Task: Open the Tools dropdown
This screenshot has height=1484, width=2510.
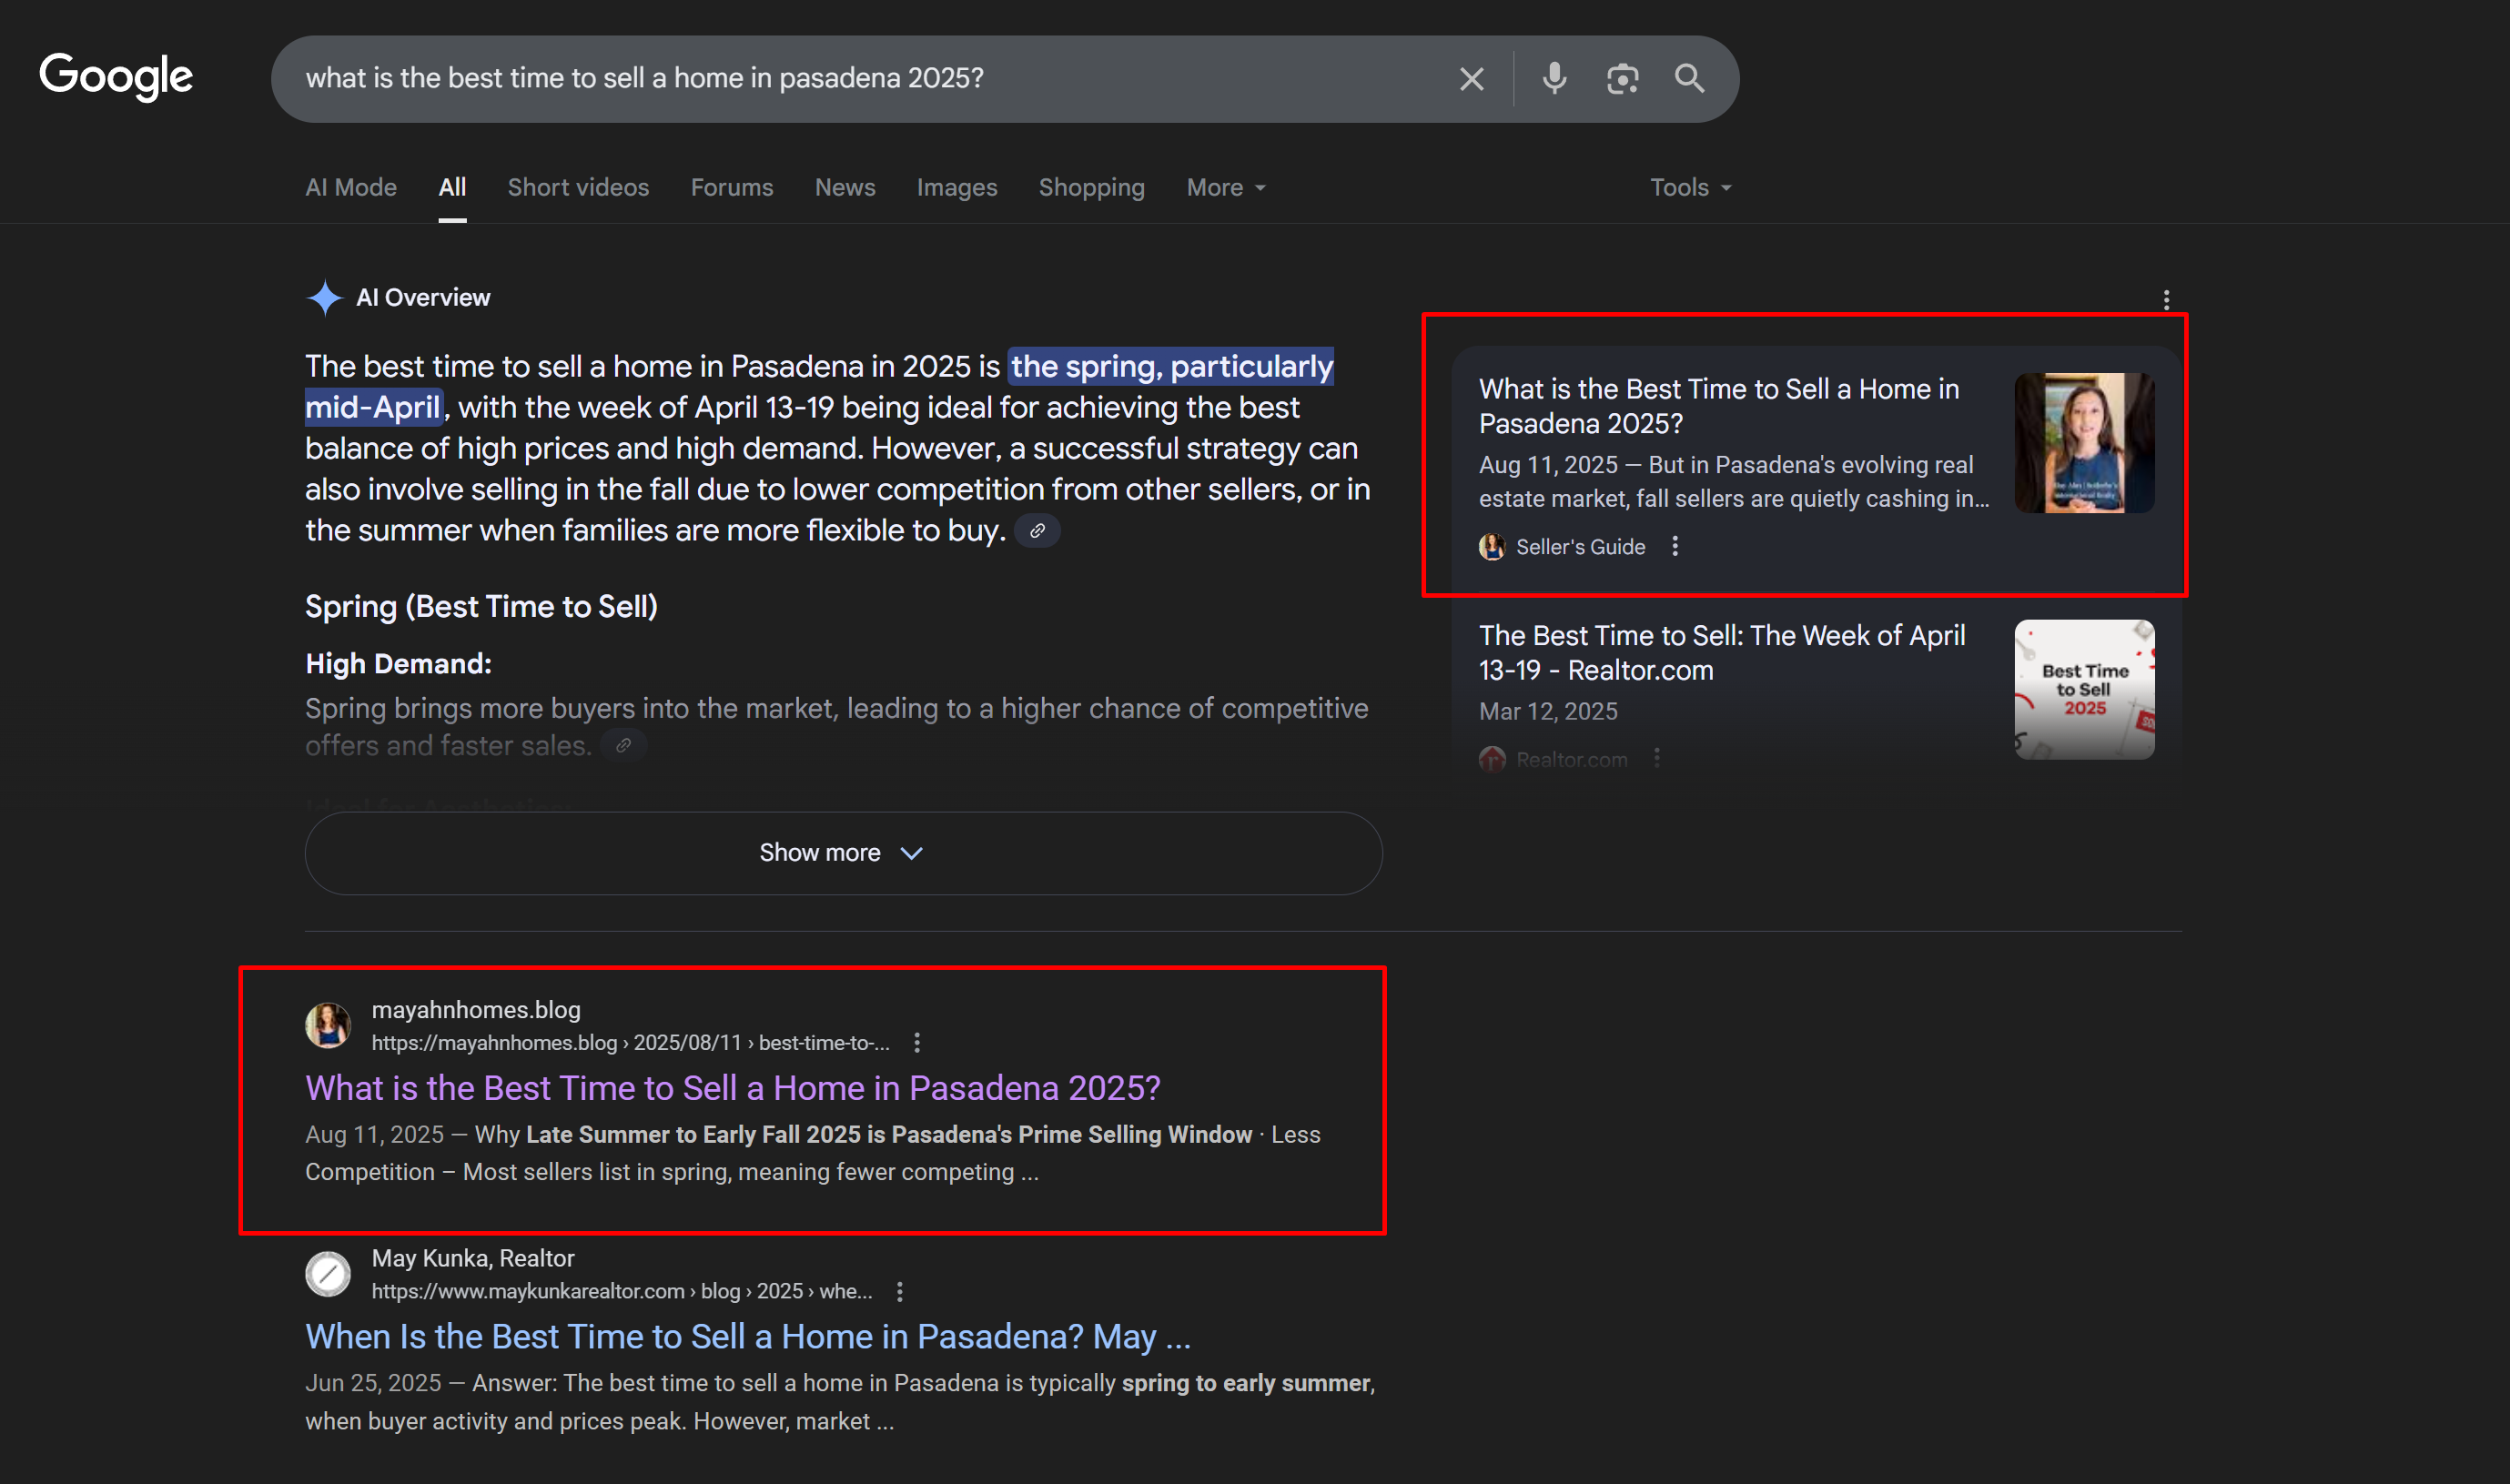Action: (1689, 187)
